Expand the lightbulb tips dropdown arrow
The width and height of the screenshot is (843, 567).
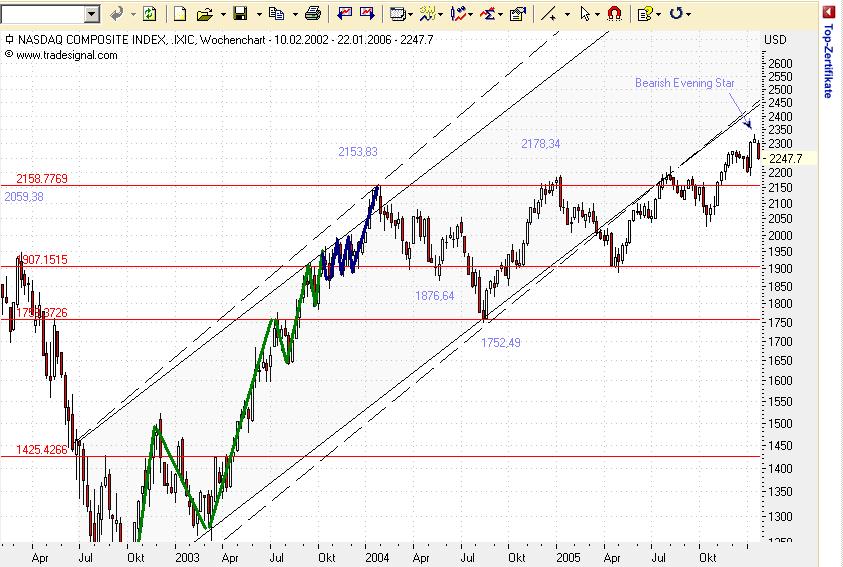click(659, 15)
